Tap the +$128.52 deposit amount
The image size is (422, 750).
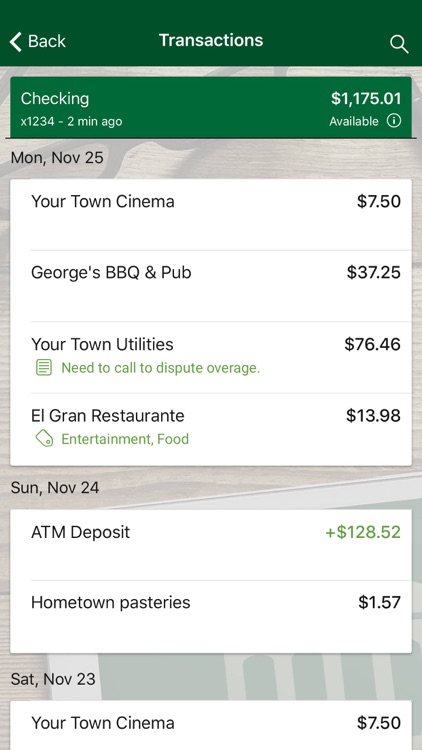pos(363,532)
